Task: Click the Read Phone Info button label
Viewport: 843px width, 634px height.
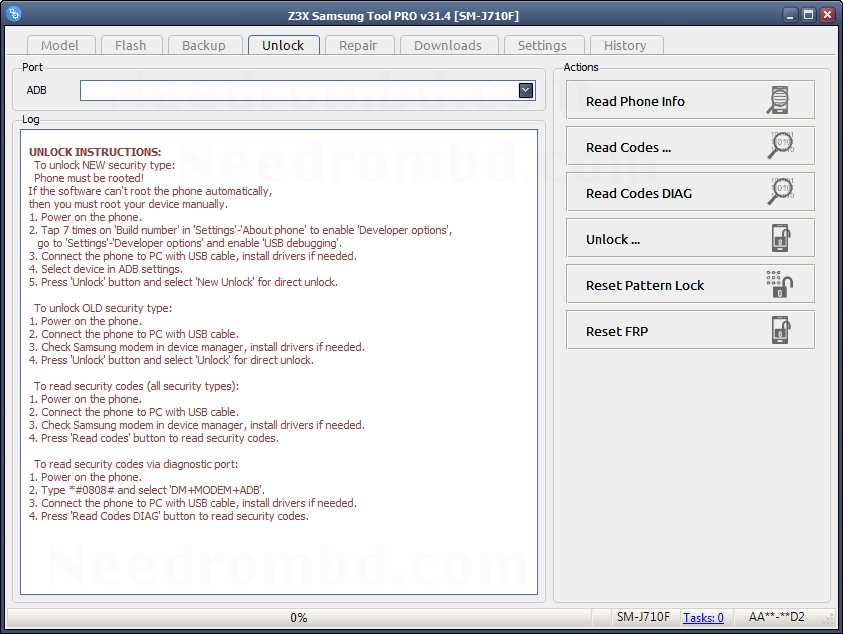Action: 635,101
